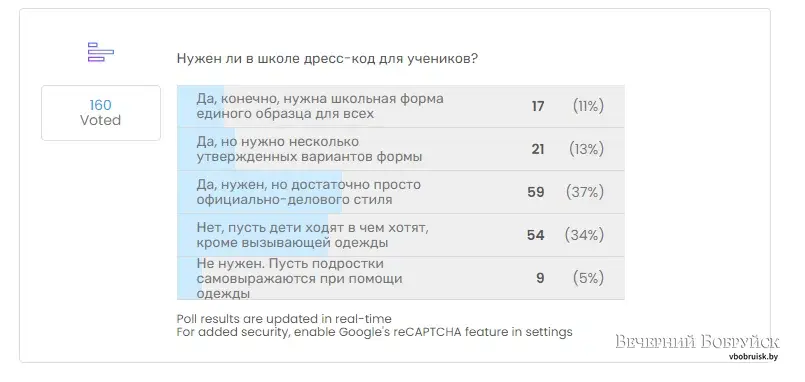Select 'официально-делового стиля' answer row
This screenshot has height=382, width=805.
point(400,192)
